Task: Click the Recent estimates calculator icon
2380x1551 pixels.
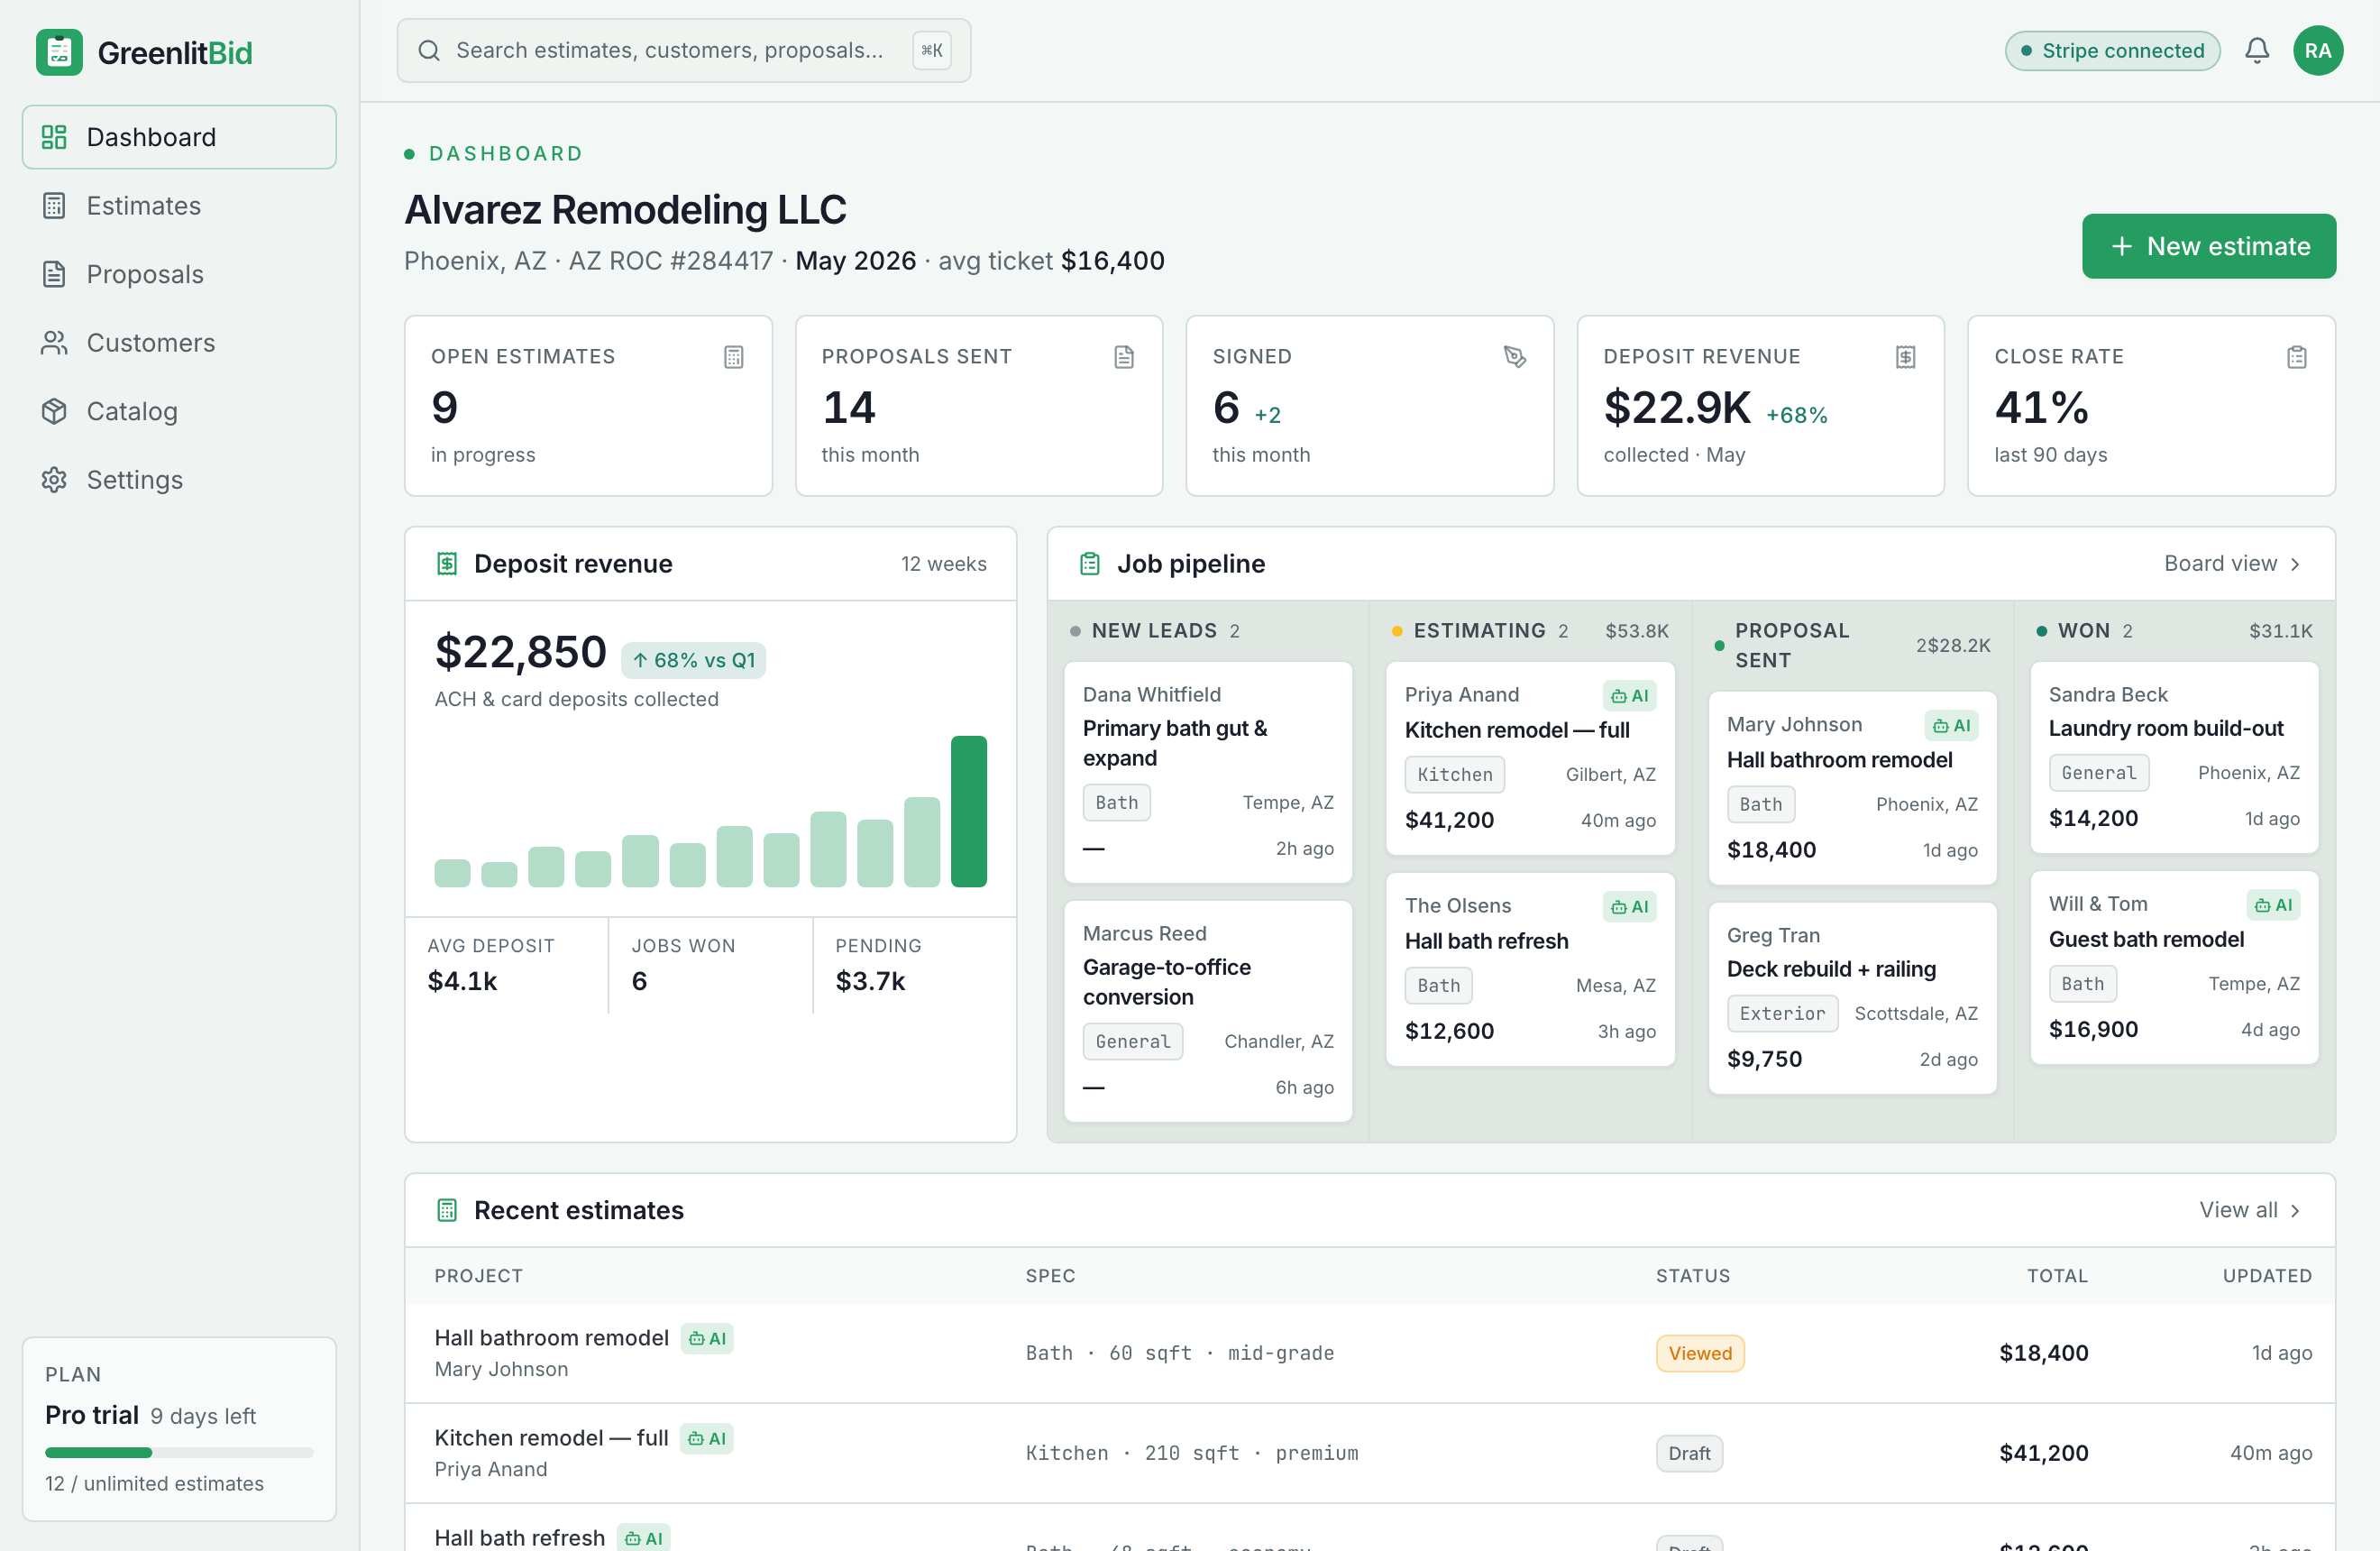Action: tap(447, 1210)
